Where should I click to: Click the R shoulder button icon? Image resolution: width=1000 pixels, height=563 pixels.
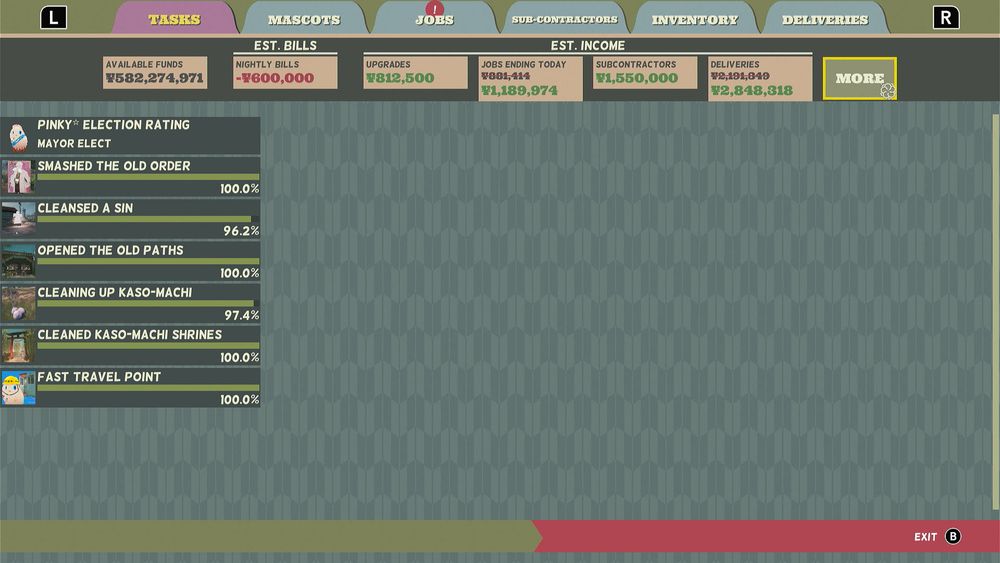946,17
